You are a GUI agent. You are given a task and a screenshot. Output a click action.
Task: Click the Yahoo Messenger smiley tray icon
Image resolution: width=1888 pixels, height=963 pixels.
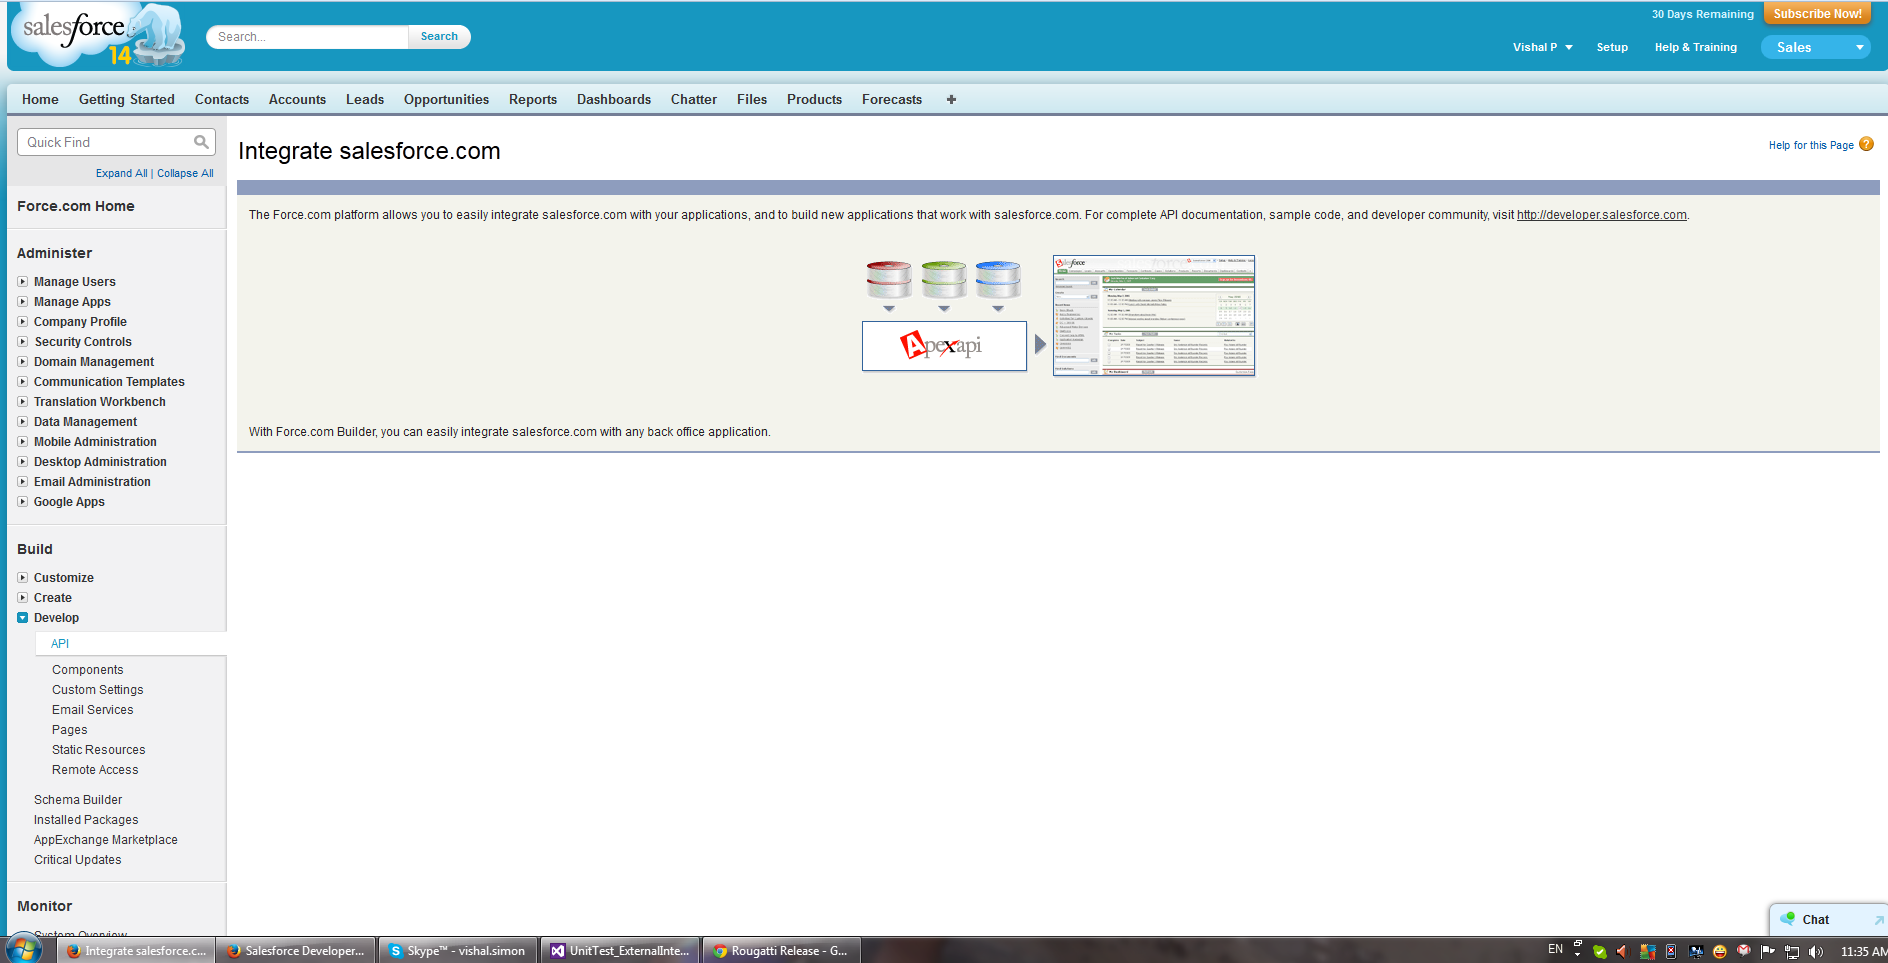point(1720,951)
